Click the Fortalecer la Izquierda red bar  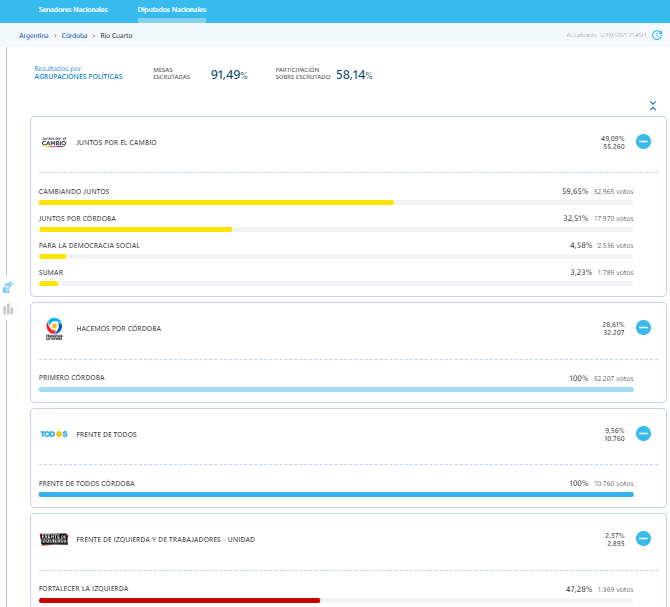(x=179, y=600)
